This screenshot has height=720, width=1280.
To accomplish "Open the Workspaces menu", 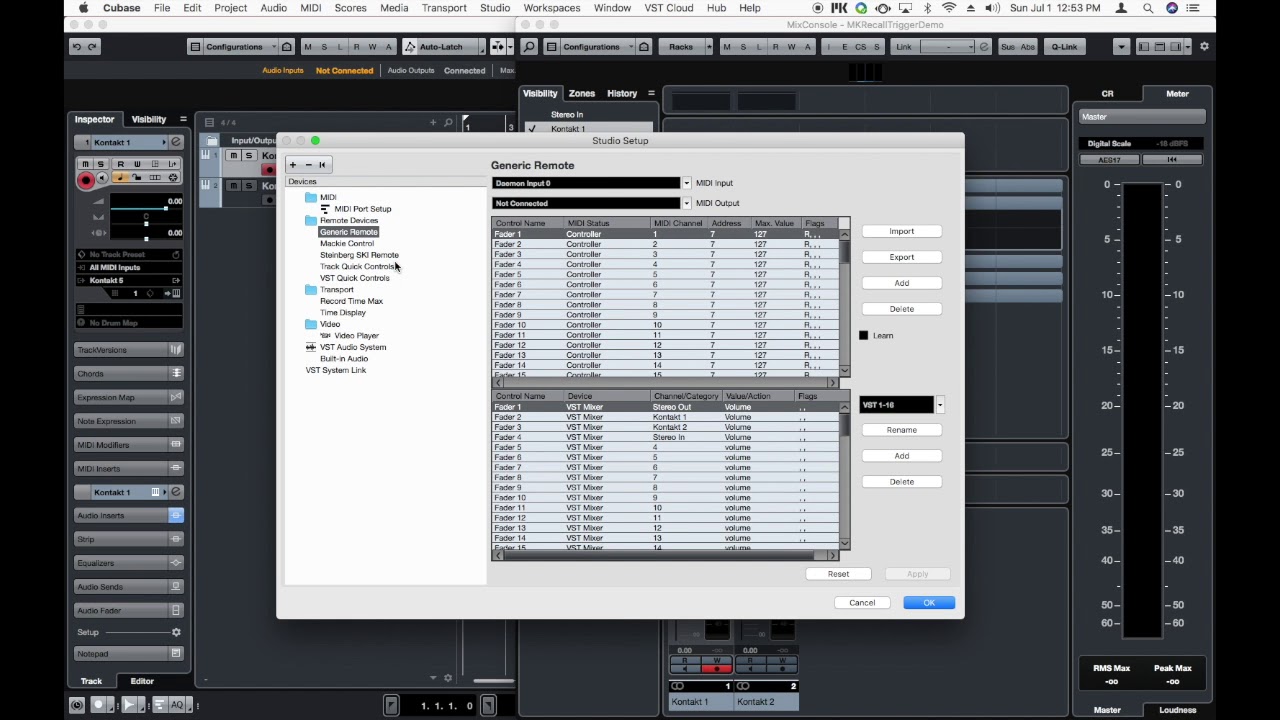I will [552, 8].
